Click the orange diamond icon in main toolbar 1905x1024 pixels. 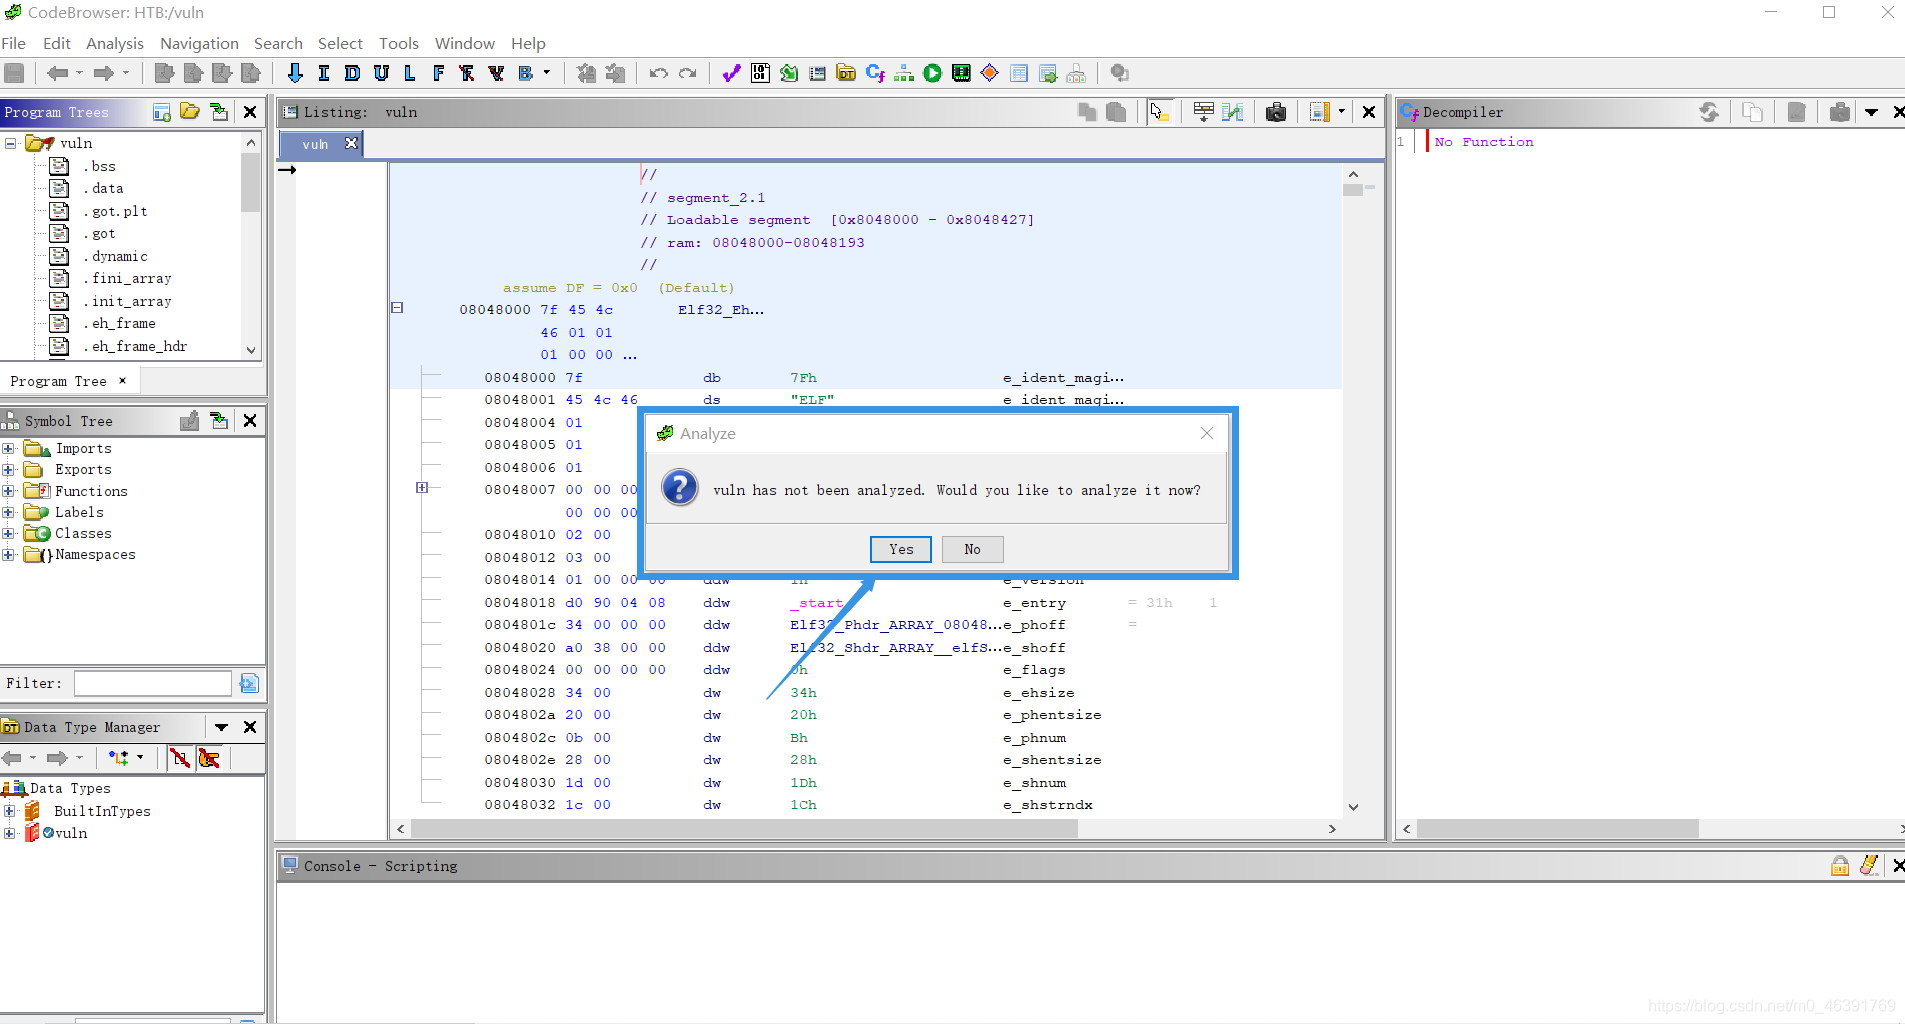(990, 73)
